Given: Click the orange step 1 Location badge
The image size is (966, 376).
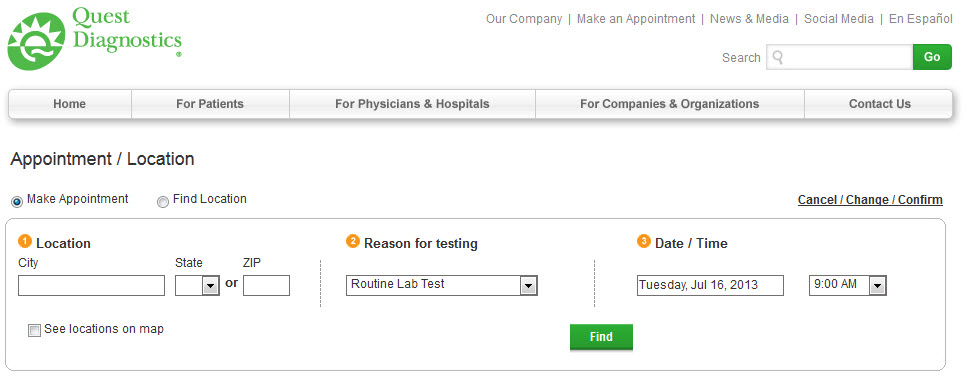Looking at the screenshot, I should [25, 242].
